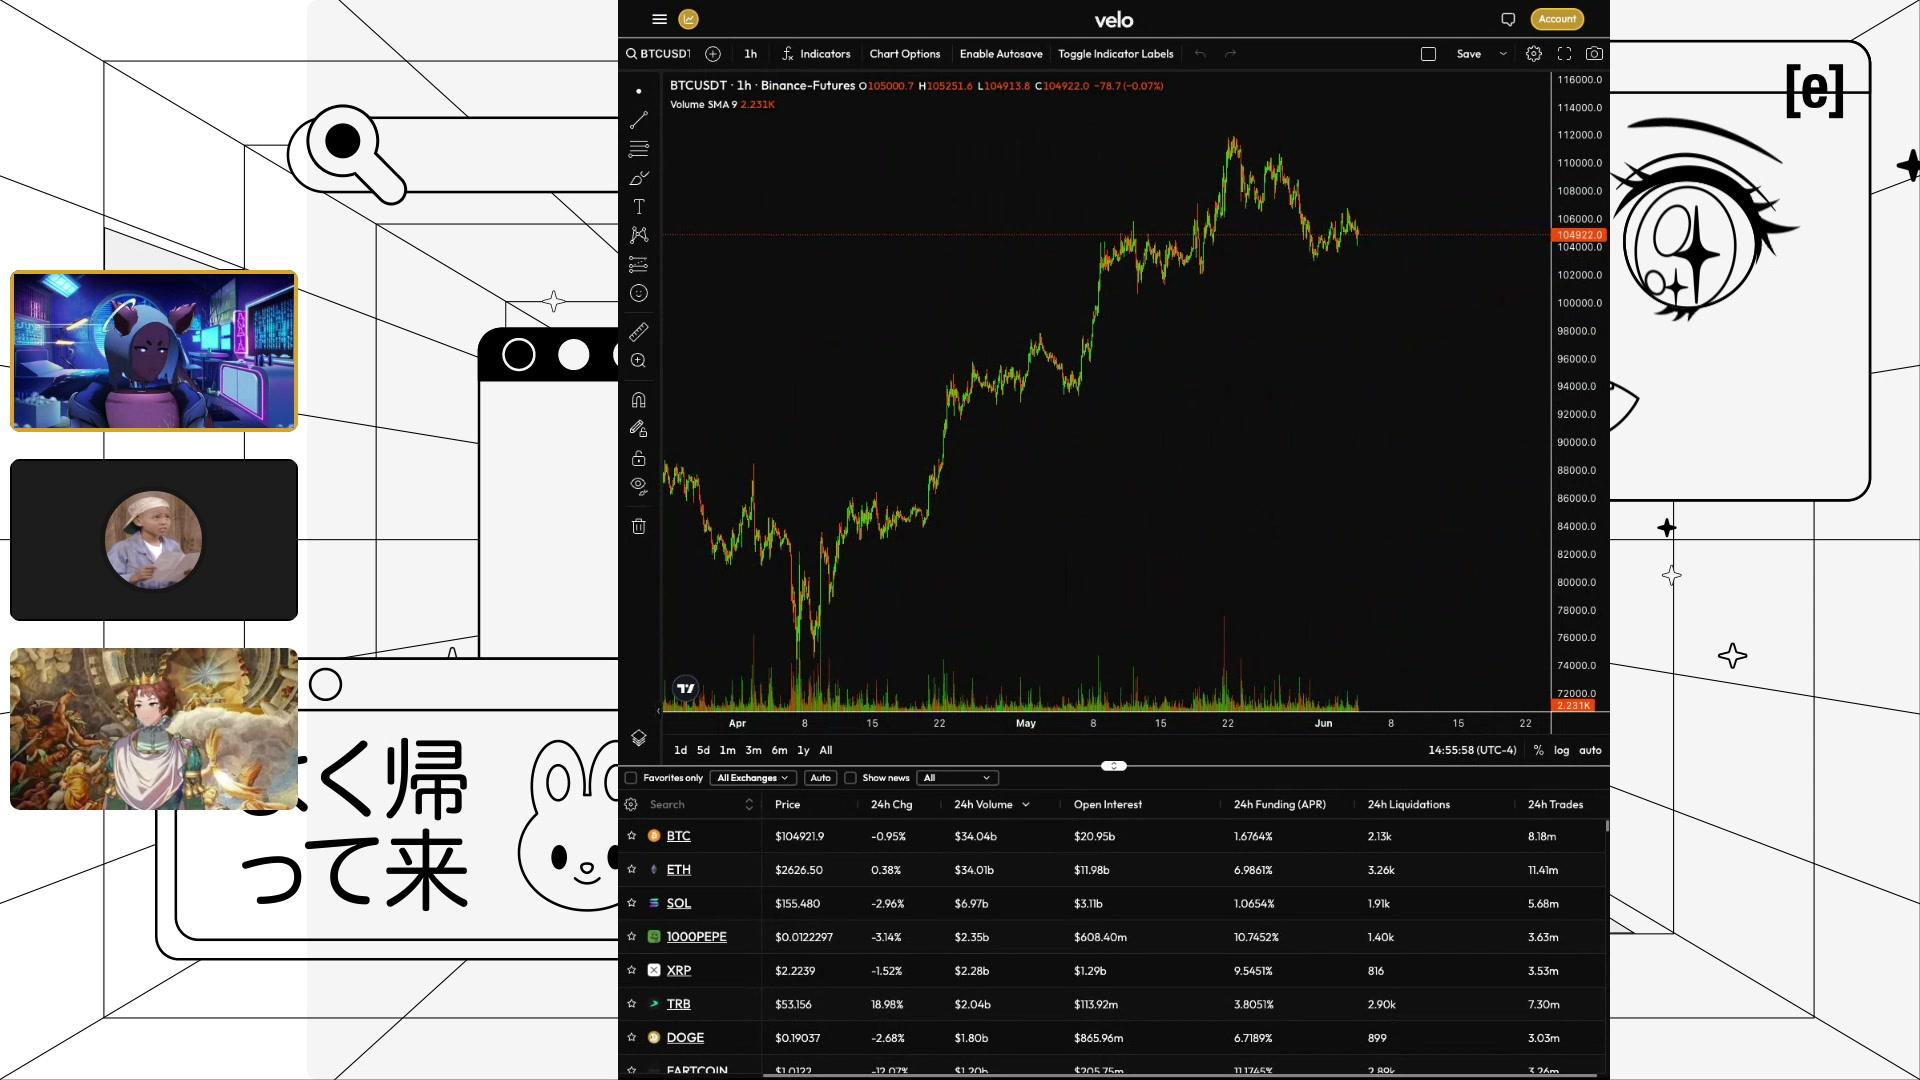
Task: Select the ruler measure tool
Action: point(639,332)
